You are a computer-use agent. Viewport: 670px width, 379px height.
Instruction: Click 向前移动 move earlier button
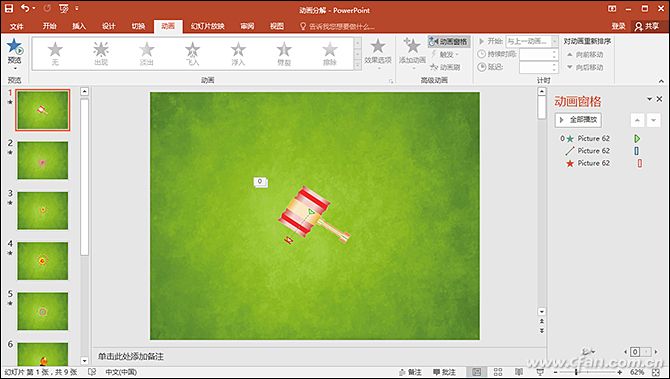tap(585, 55)
